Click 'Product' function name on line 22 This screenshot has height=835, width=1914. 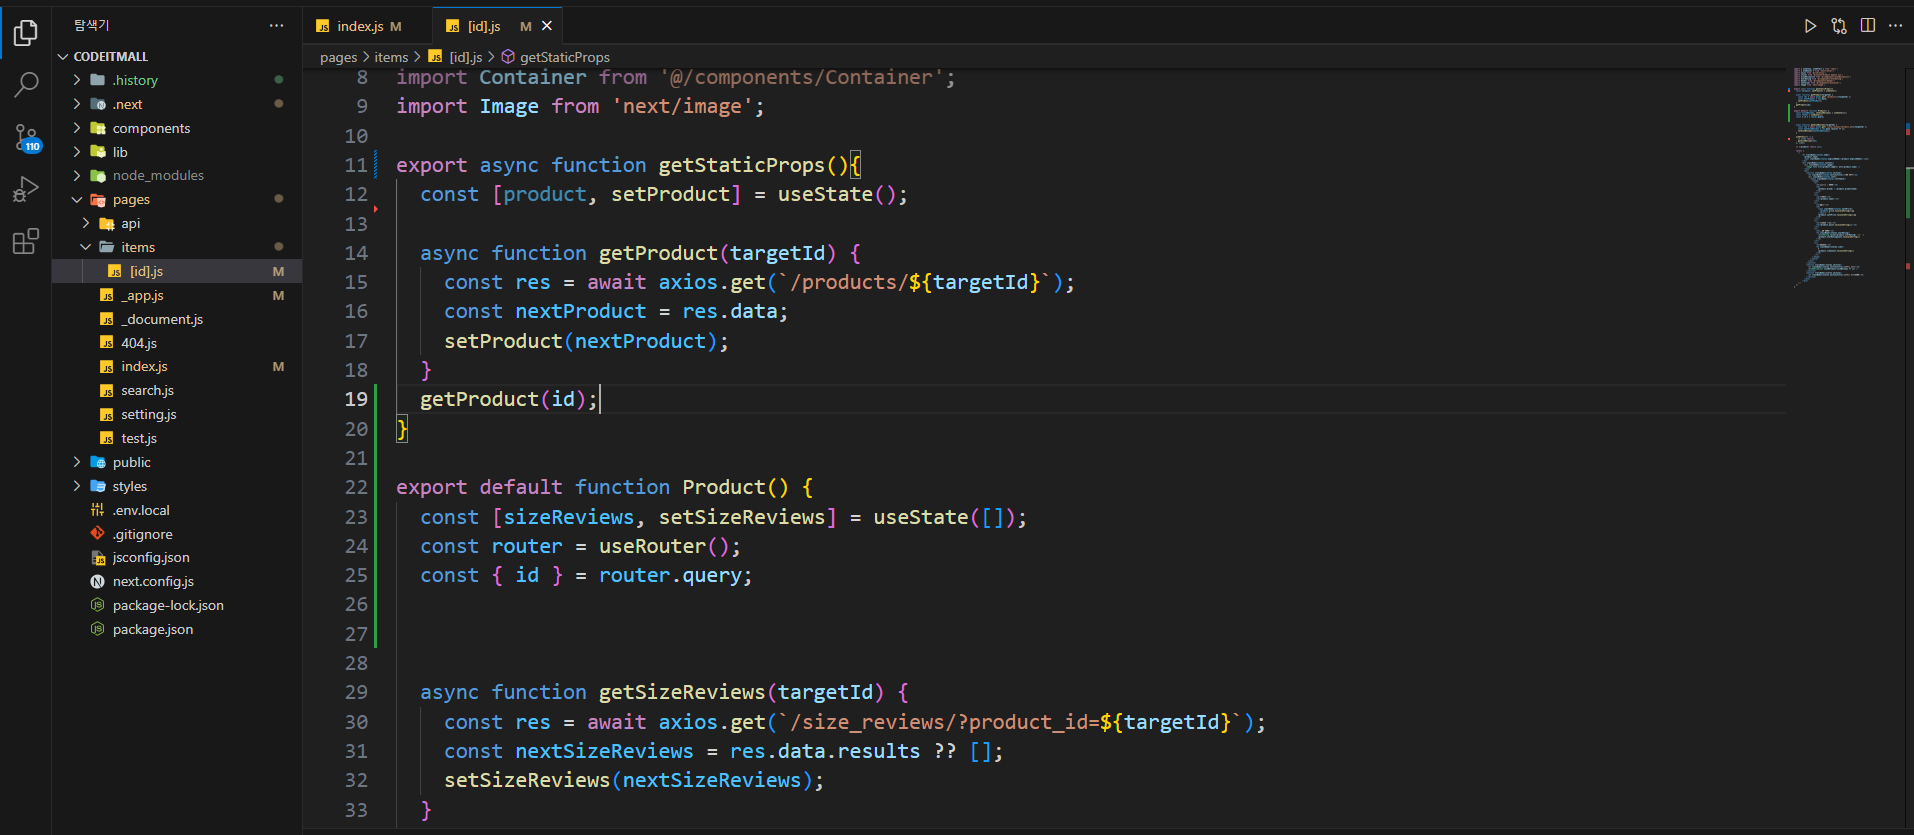click(x=724, y=487)
